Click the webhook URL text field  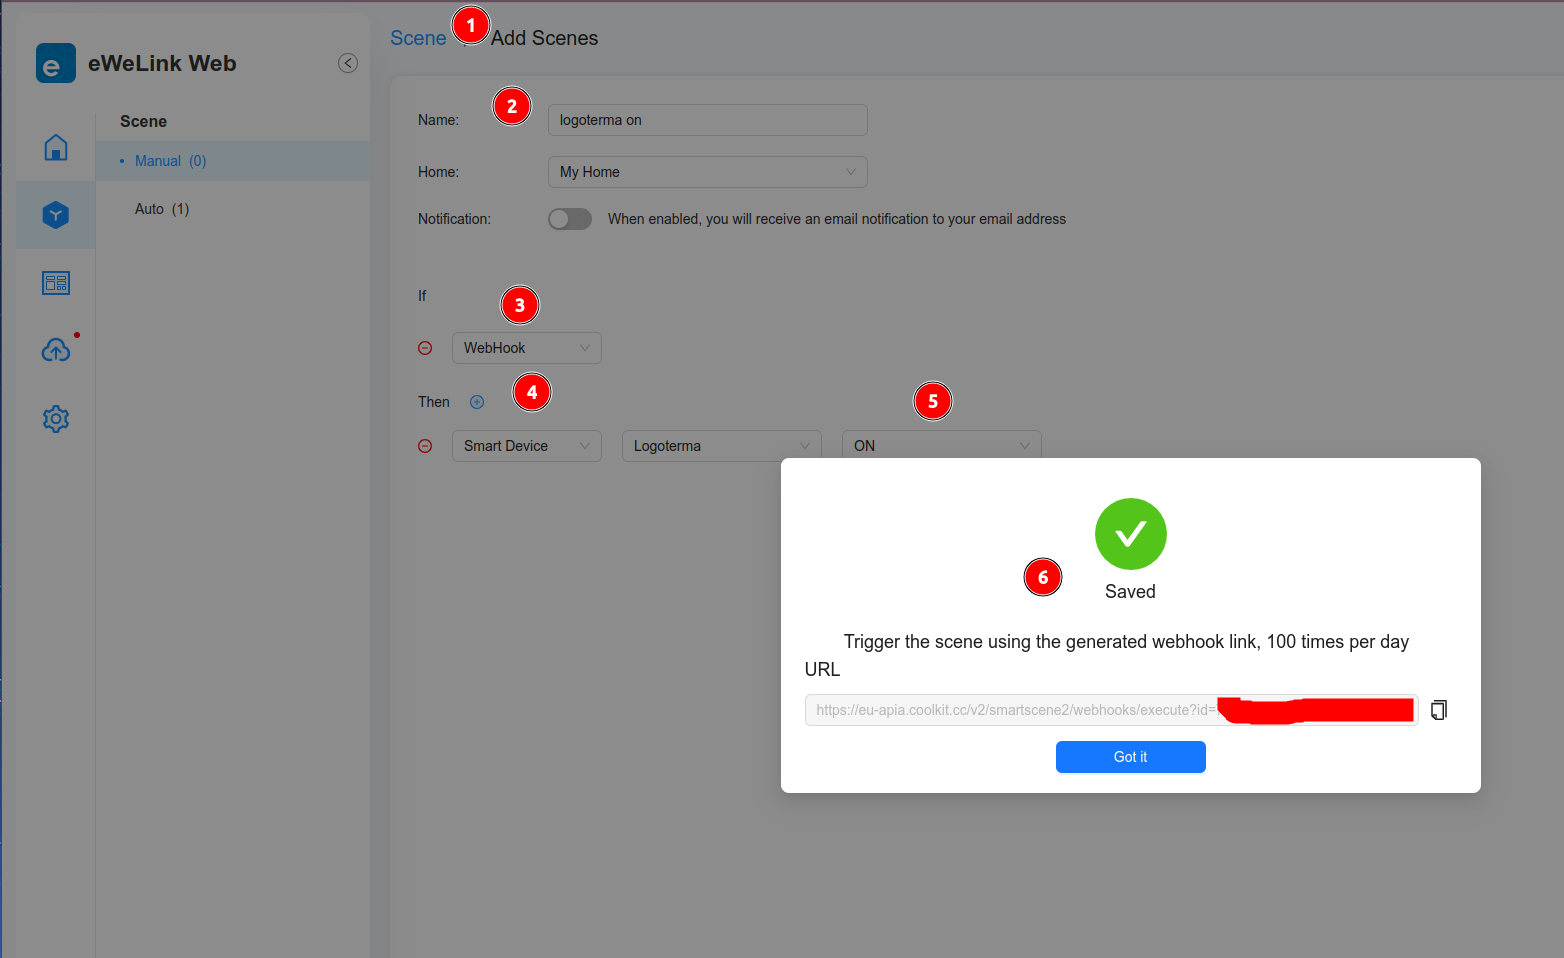click(1112, 710)
